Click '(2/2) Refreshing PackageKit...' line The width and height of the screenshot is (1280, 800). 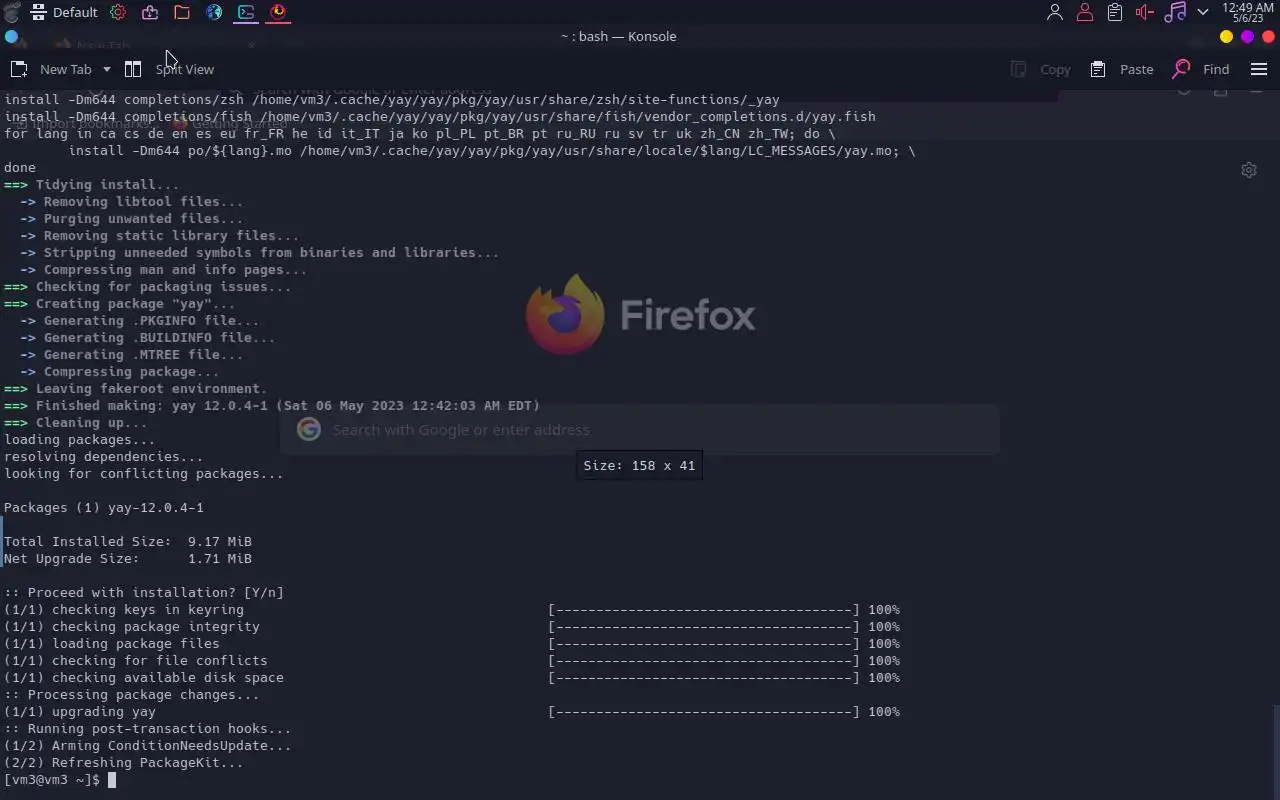tap(124, 763)
